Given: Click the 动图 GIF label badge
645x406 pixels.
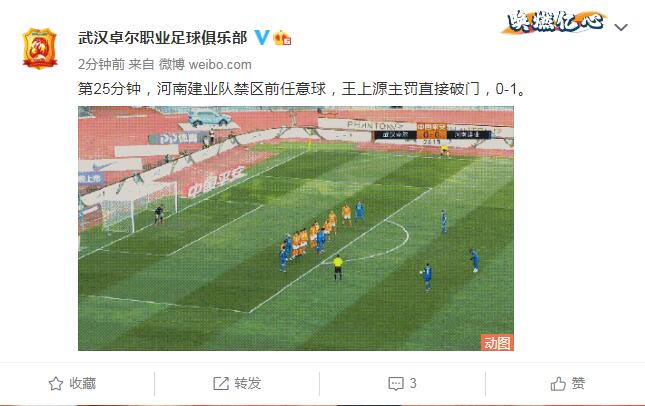Looking at the screenshot, I should pos(497,342).
